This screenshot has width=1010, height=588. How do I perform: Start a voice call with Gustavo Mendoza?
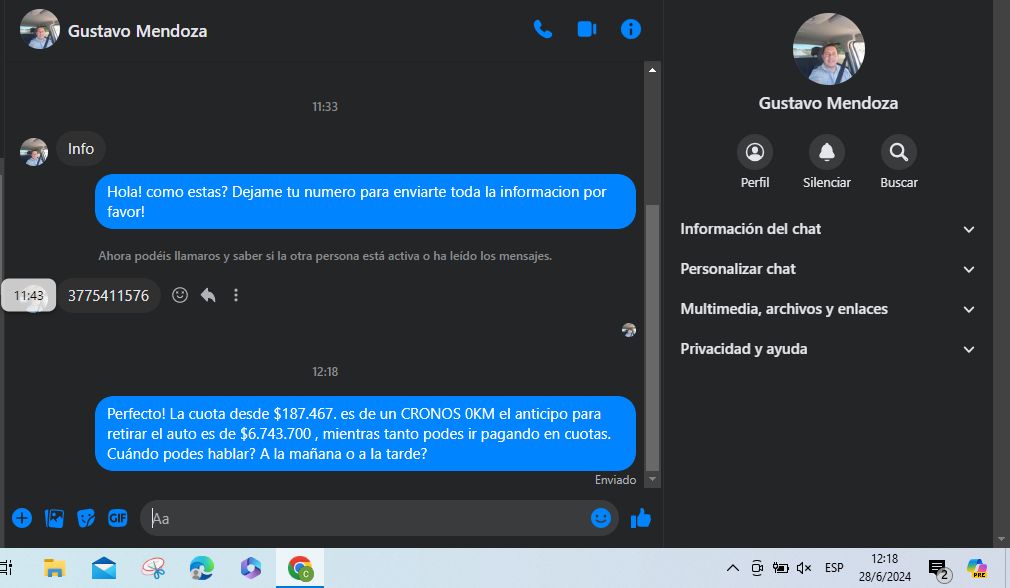click(543, 29)
